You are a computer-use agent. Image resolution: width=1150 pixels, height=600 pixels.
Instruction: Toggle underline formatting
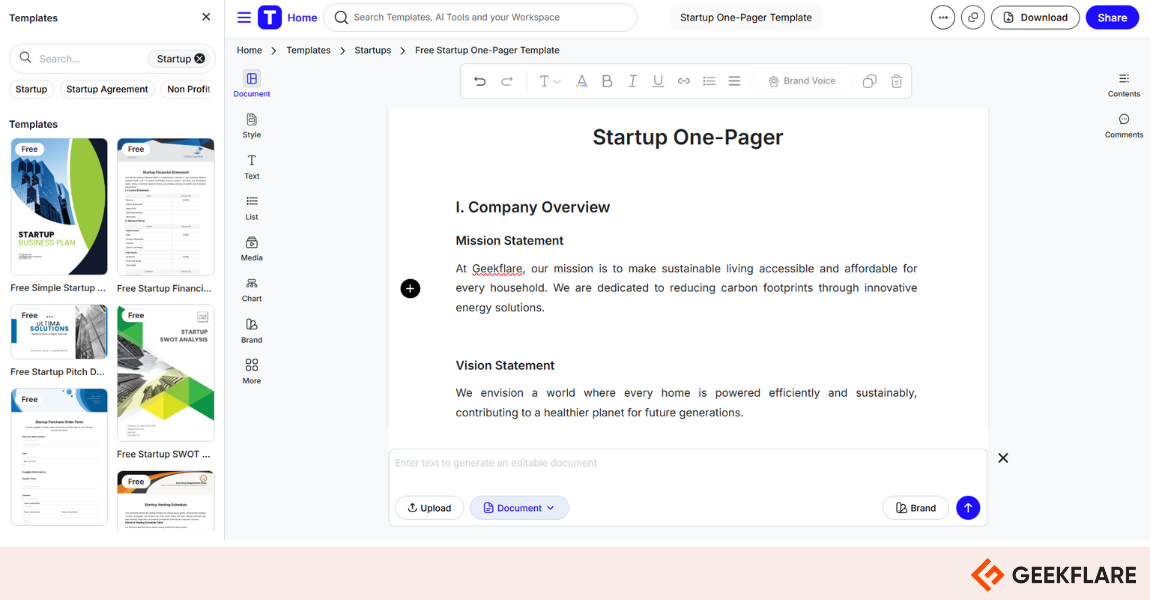pyautogui.click(x=658, y=81)
